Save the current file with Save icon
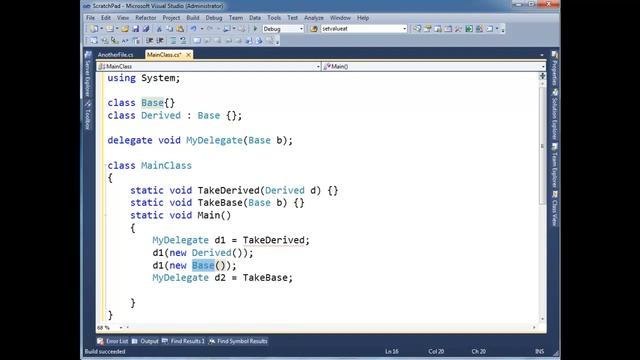 point(136,29)
